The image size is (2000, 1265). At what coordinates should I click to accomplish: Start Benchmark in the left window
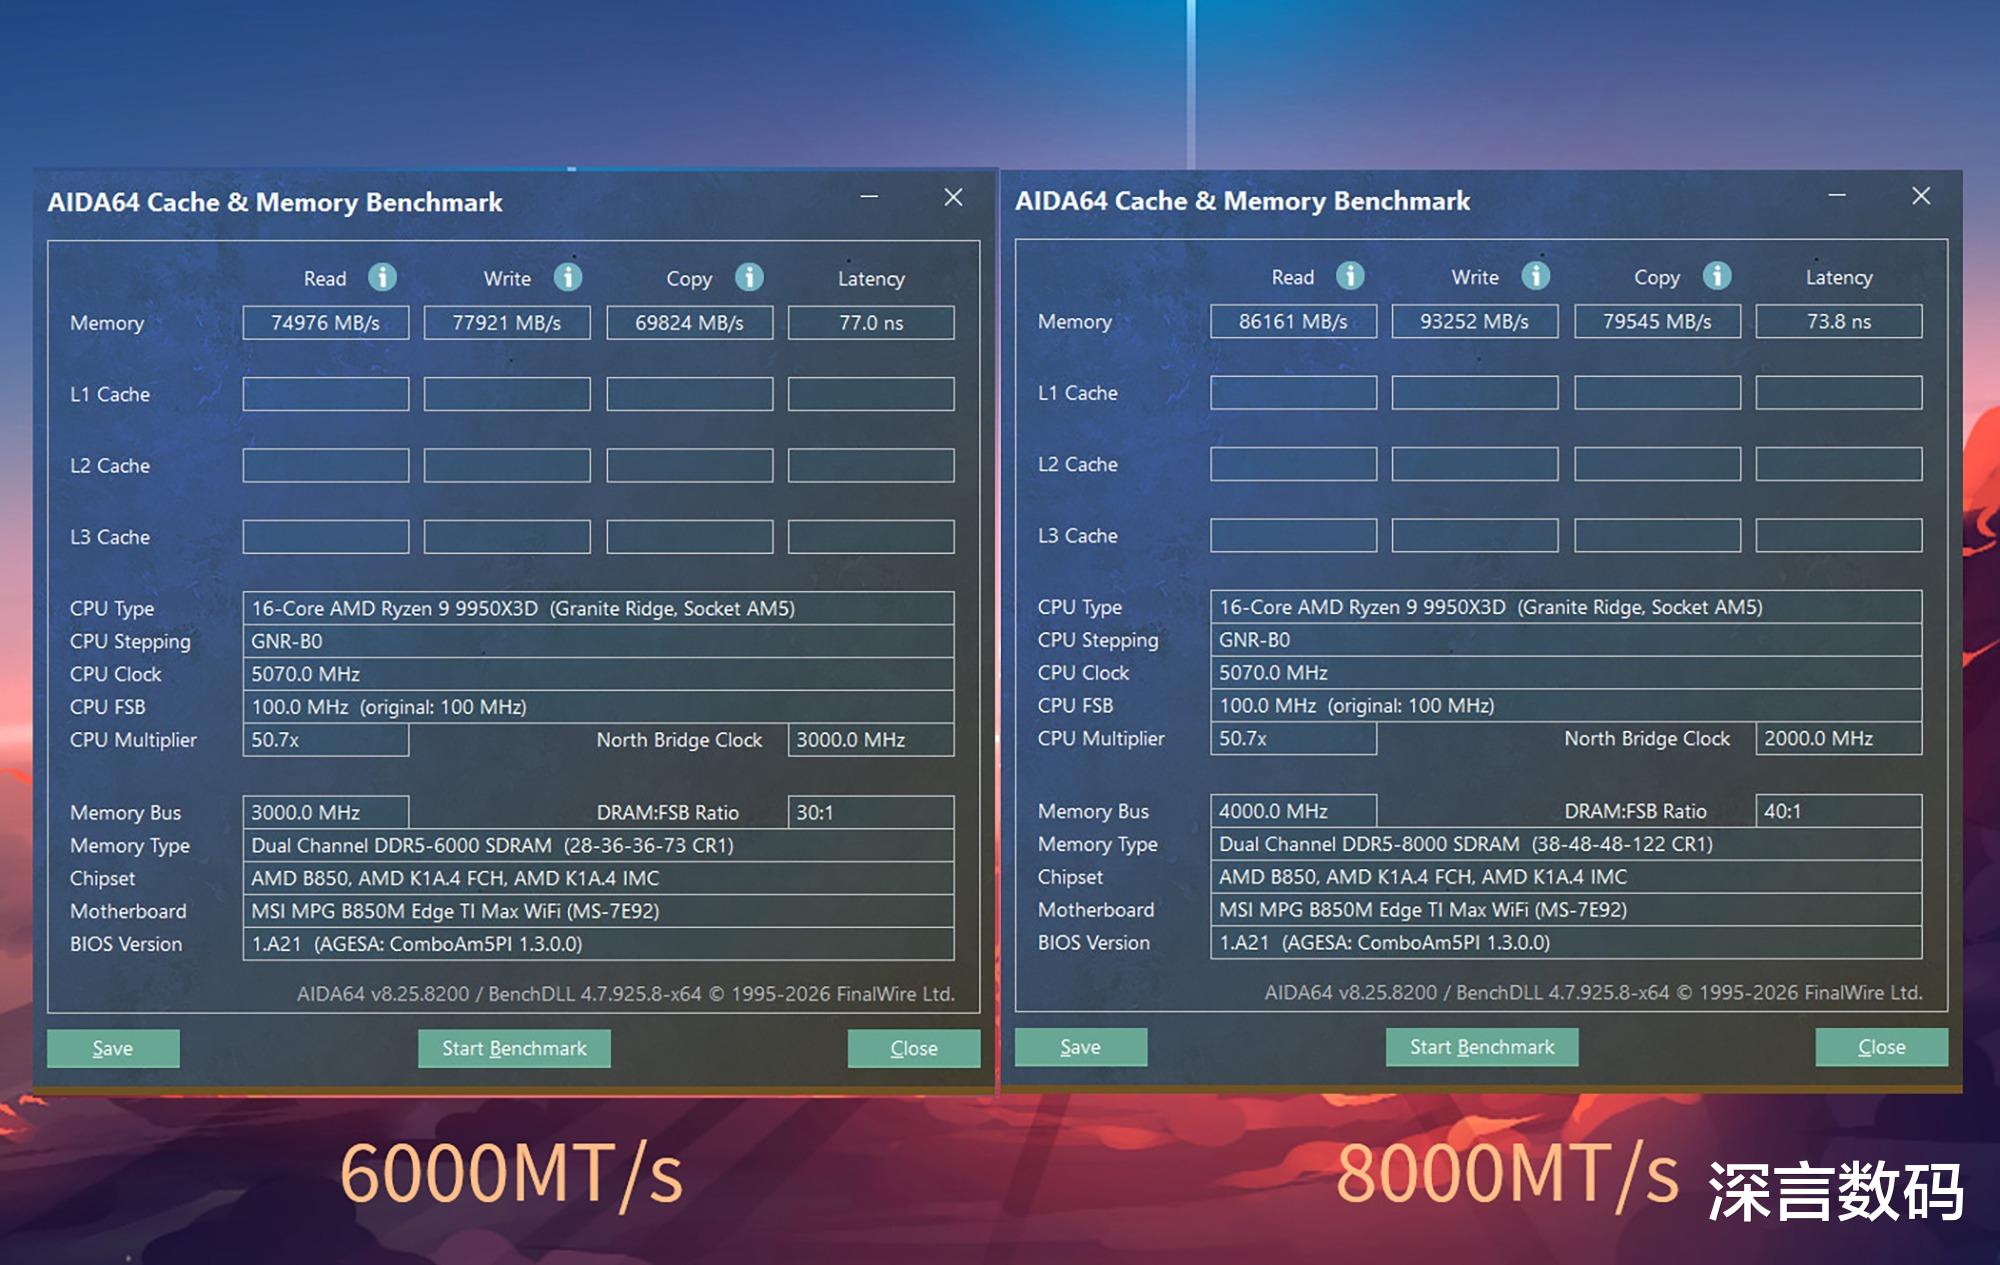coord(514,1048)
